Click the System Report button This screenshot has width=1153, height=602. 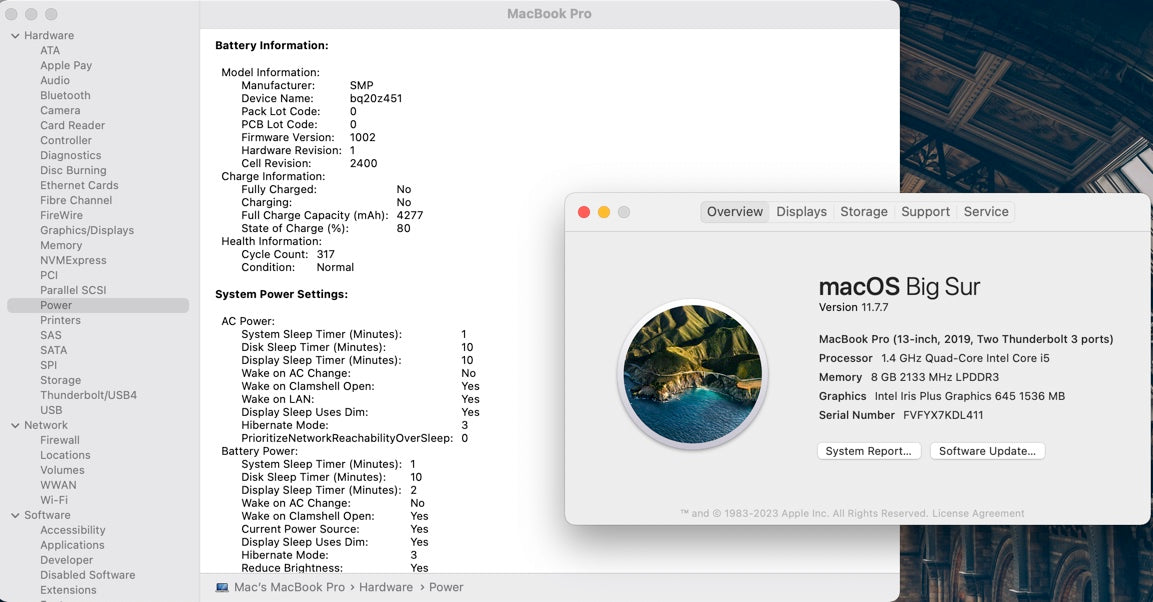click(x=868, y=451)
